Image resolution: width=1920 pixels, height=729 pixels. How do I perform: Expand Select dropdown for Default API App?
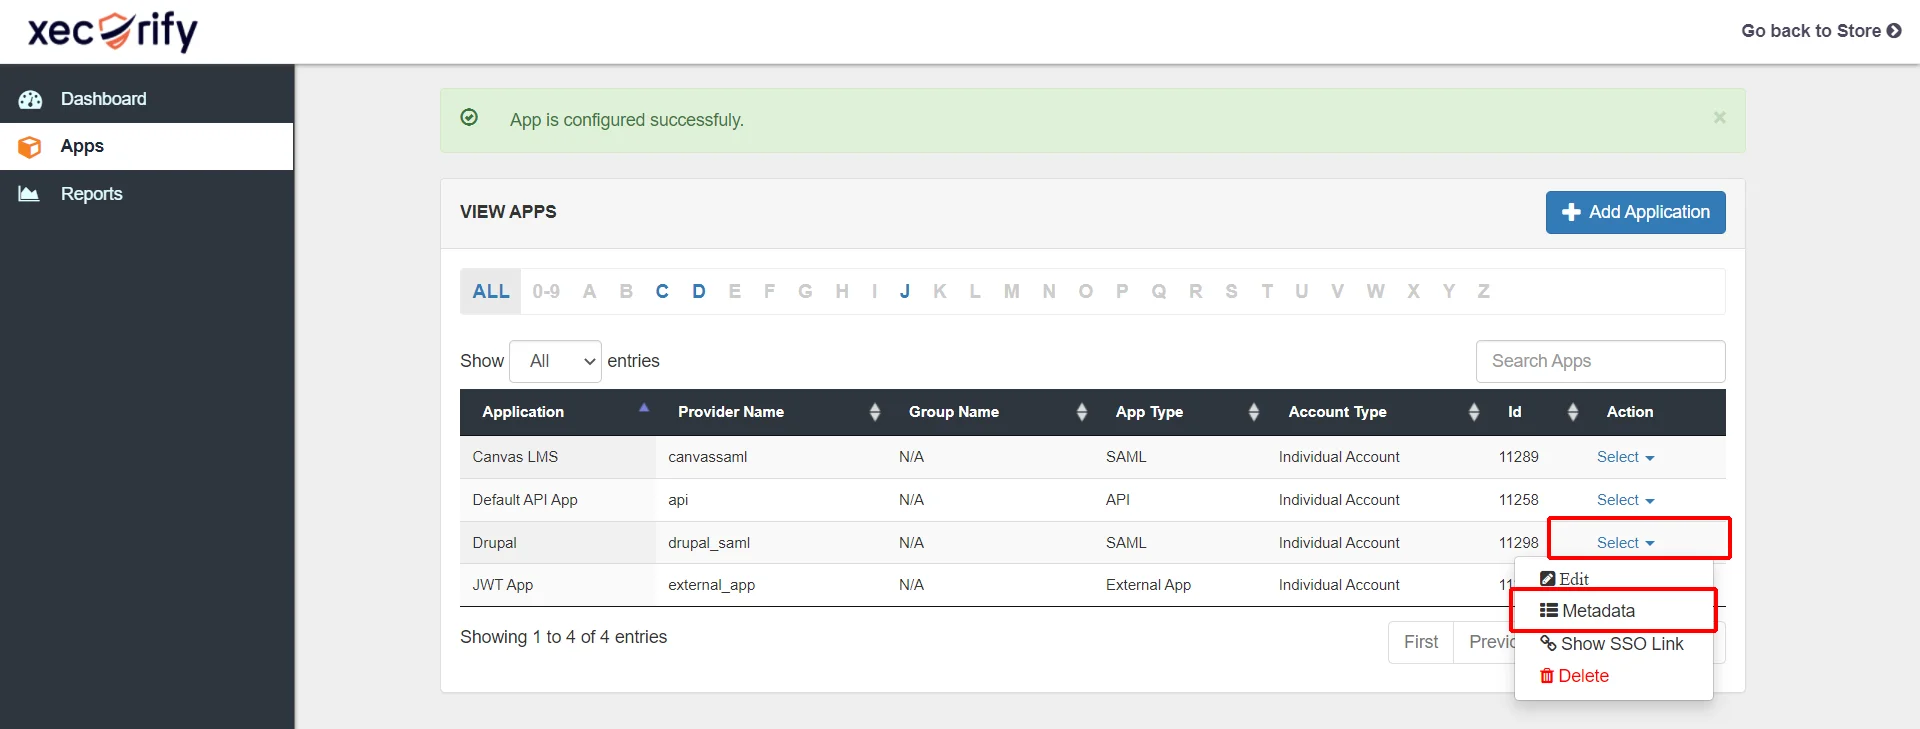pos(1625,500)
